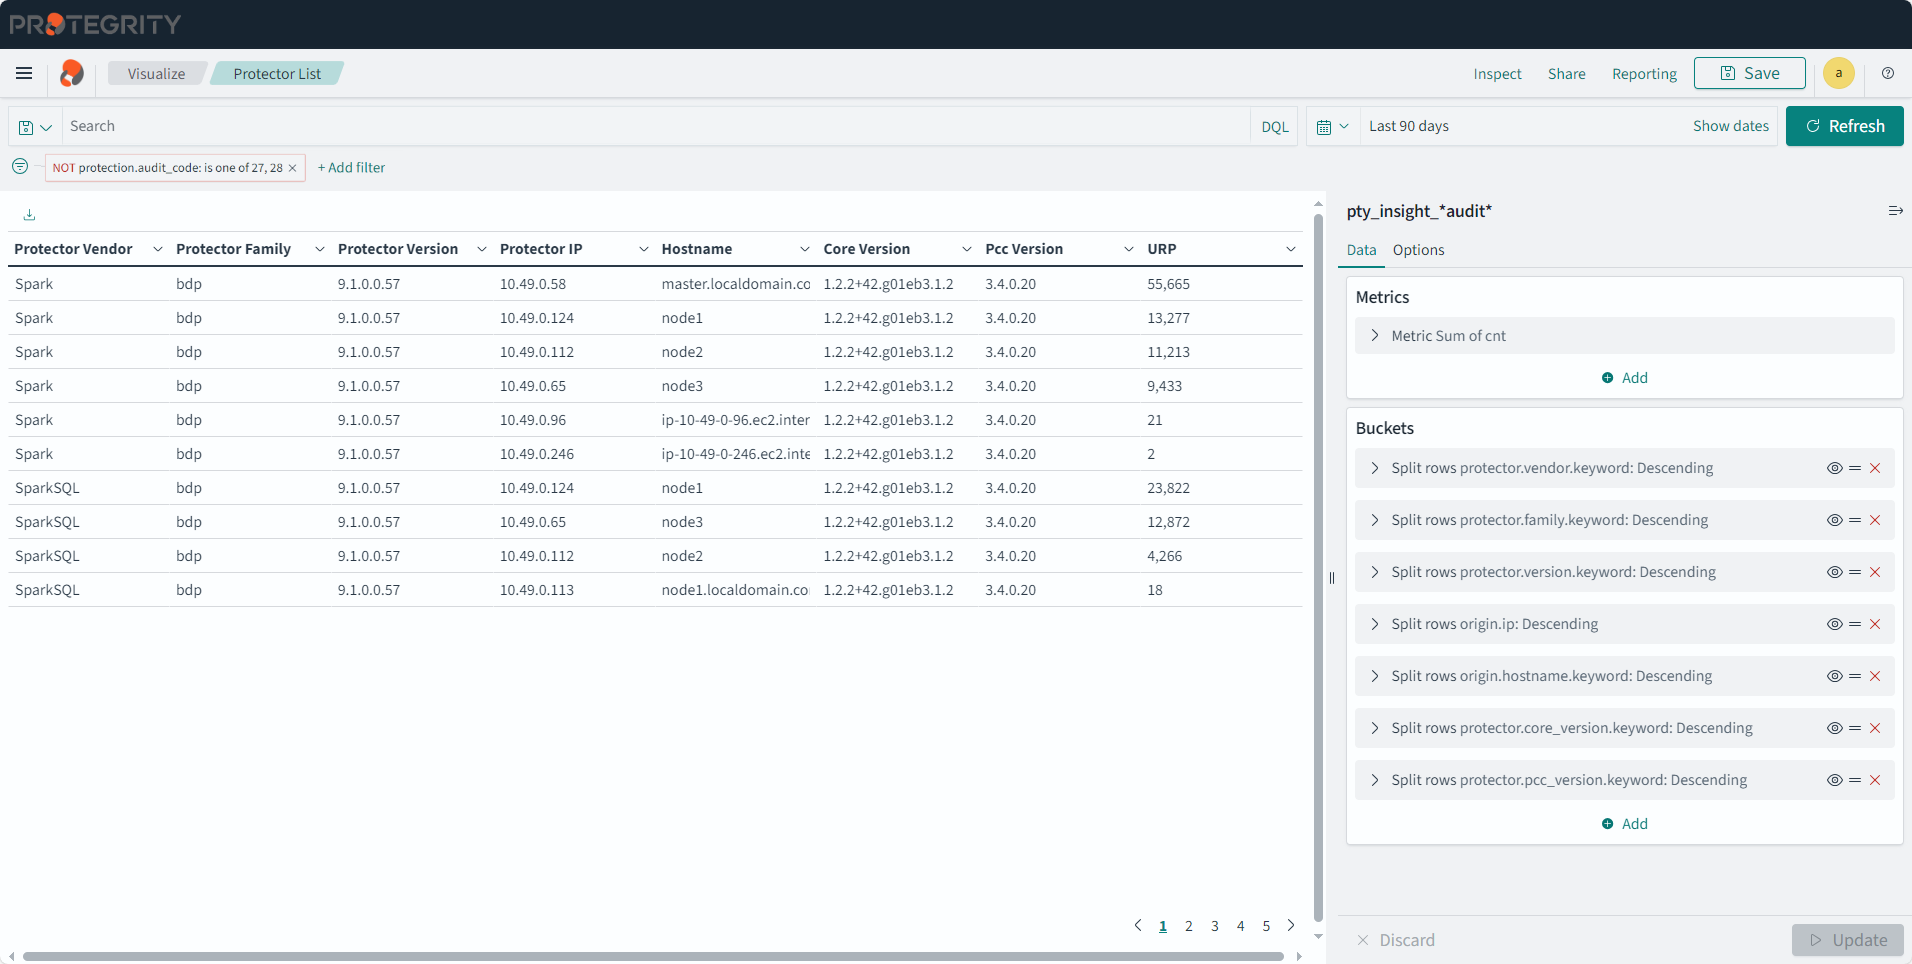The width and height of the screenshot is (1912, 964).
Task: Toggle visibility of protector.vendor.keyword bucket
Action: point(1835,468)
